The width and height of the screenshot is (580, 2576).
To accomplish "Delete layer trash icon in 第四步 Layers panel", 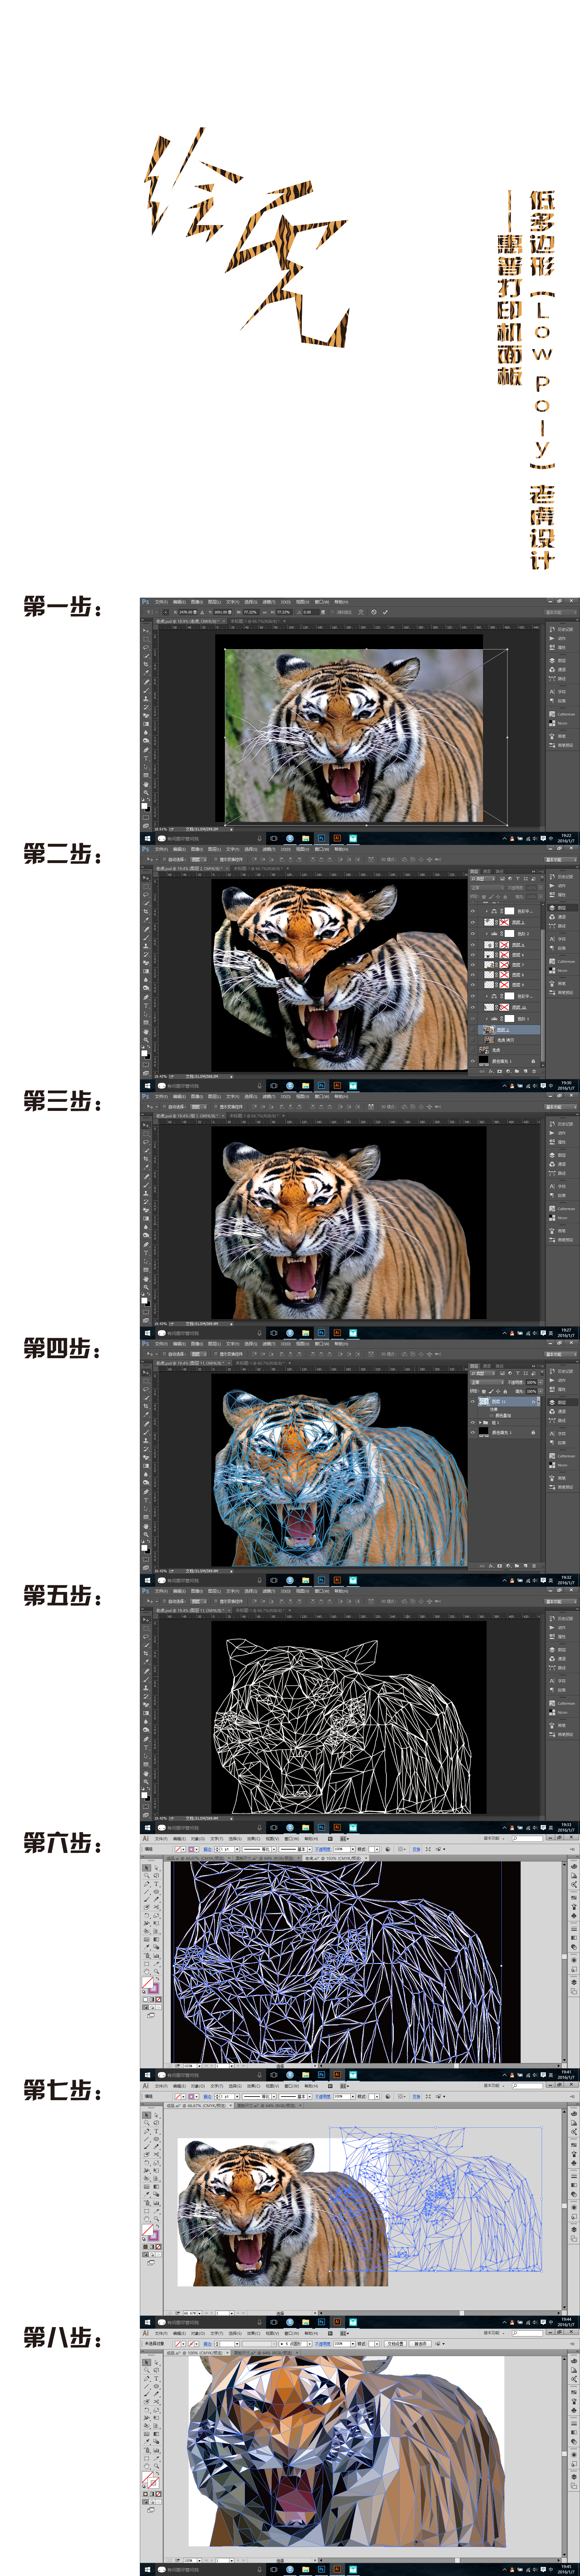I will [534, 1566].
